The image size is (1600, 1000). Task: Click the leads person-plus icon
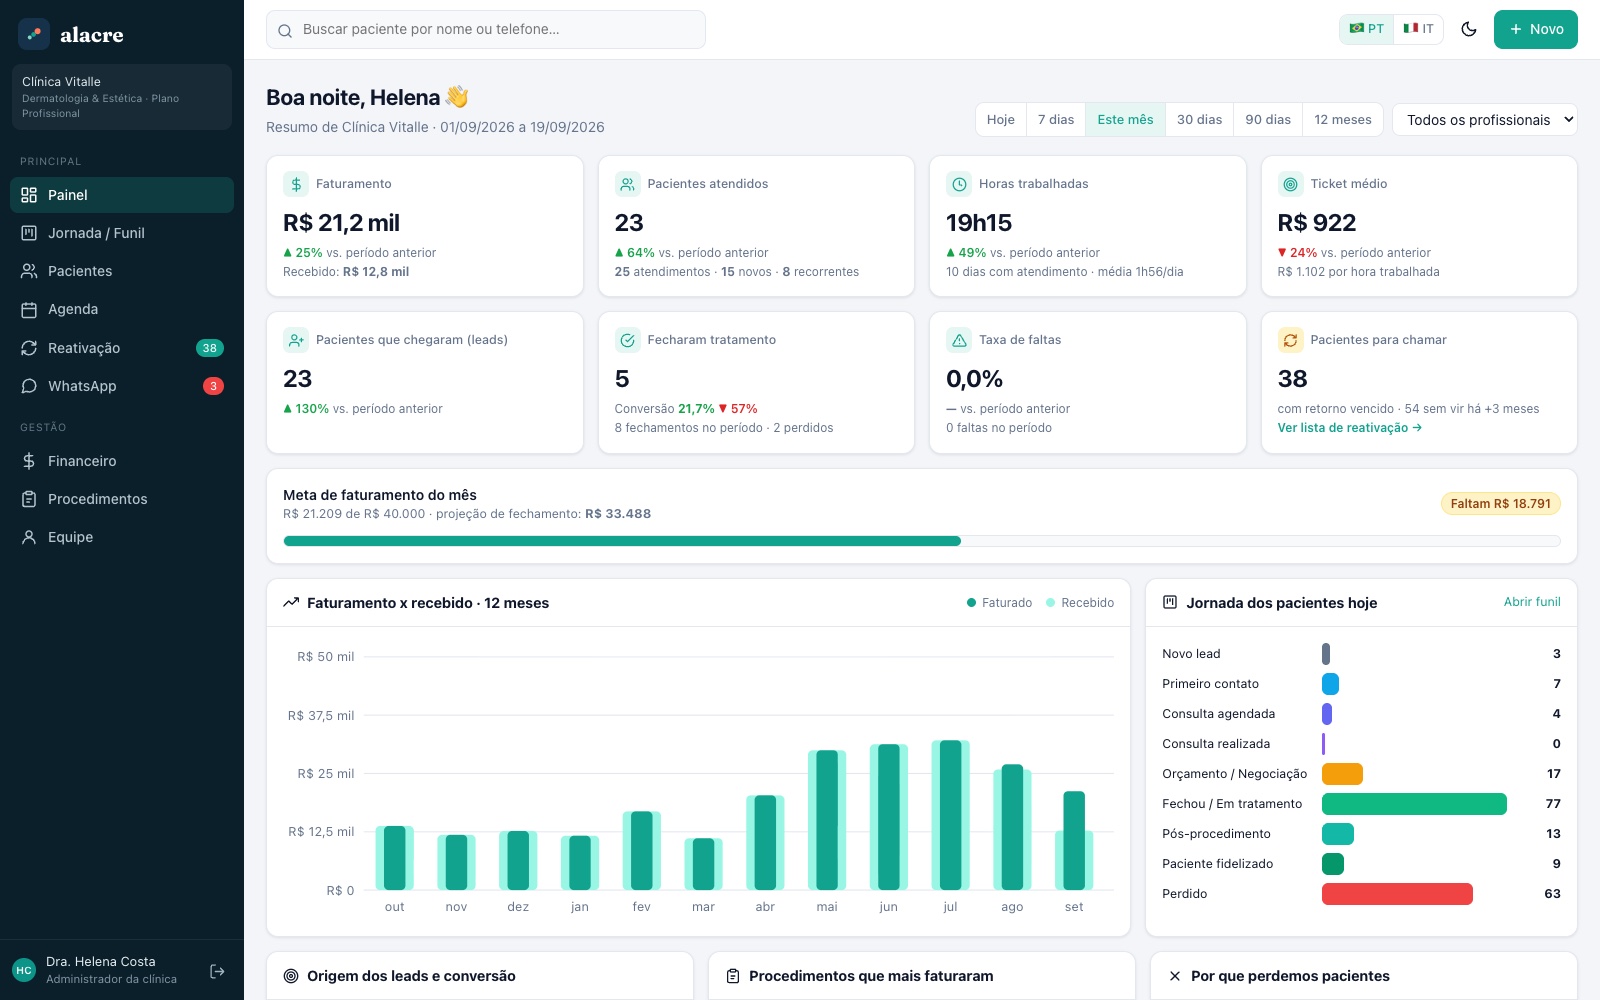(x=296, y=340)
